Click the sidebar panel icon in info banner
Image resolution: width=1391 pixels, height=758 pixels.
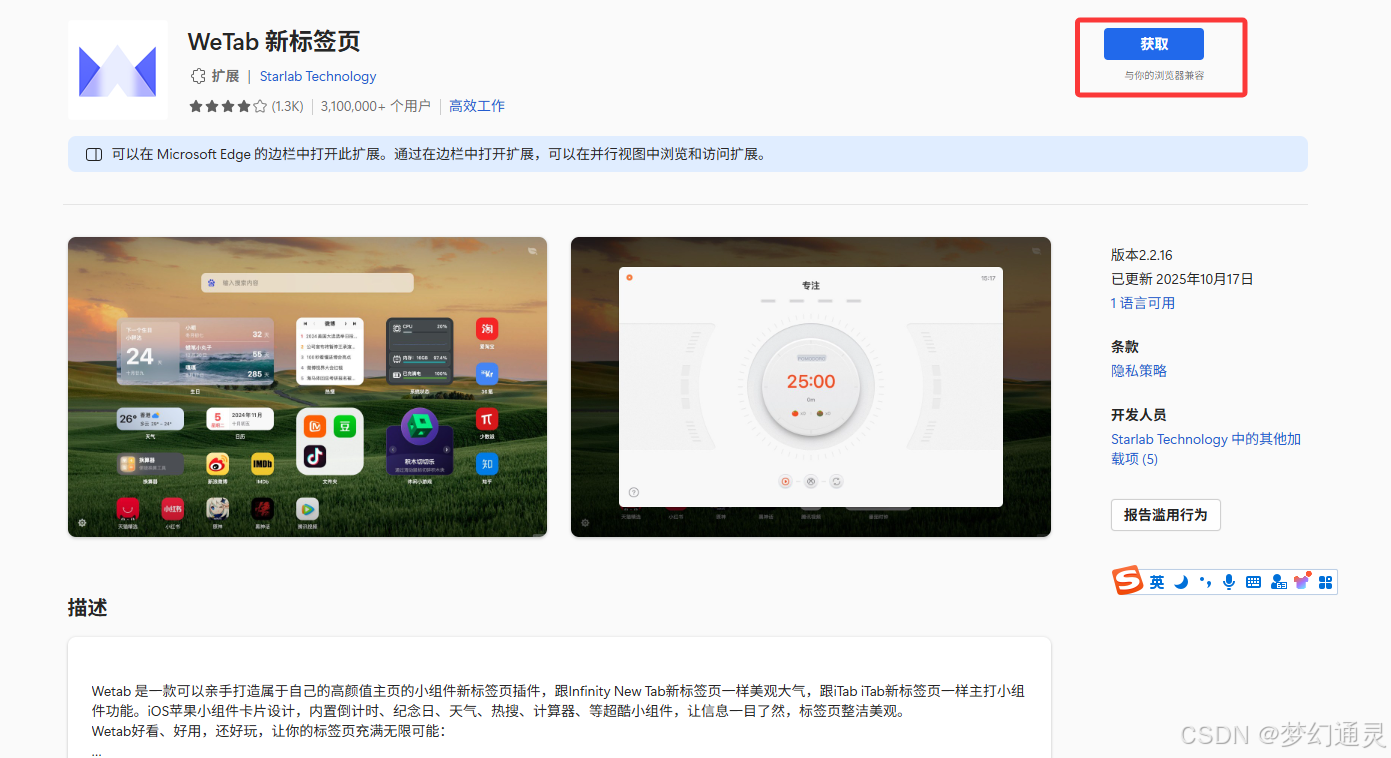point(94,155)
